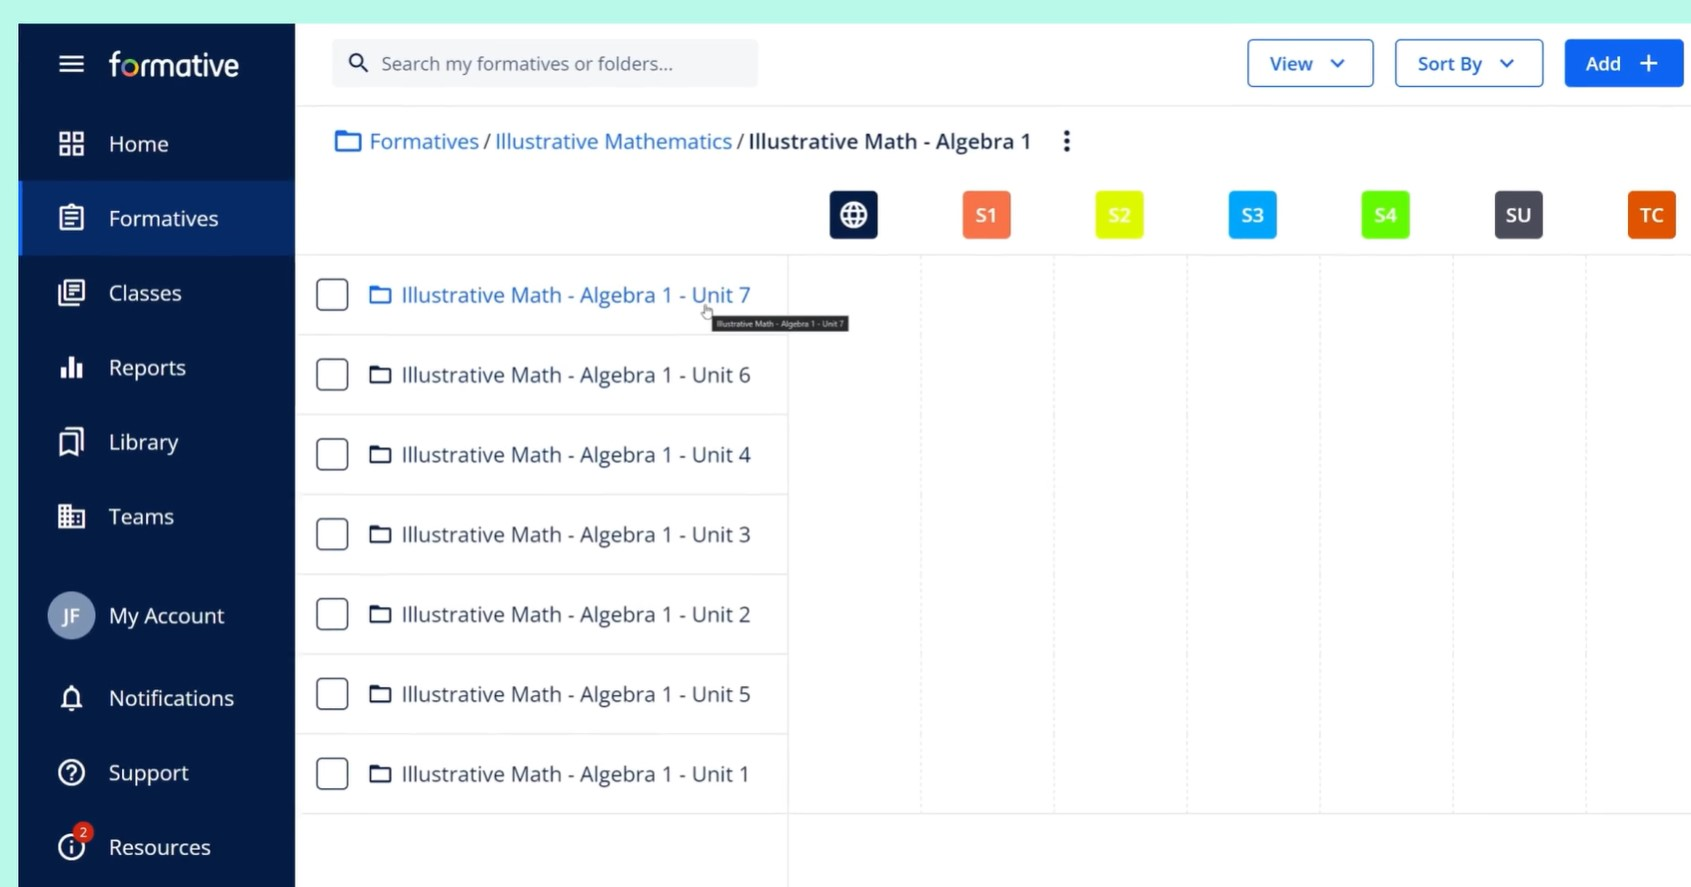Image resolution: width=1691 pixels, height=887 pixels.
Task: Tick the Unit 1 folder checkbox
Action: click(x=332, y=774)
